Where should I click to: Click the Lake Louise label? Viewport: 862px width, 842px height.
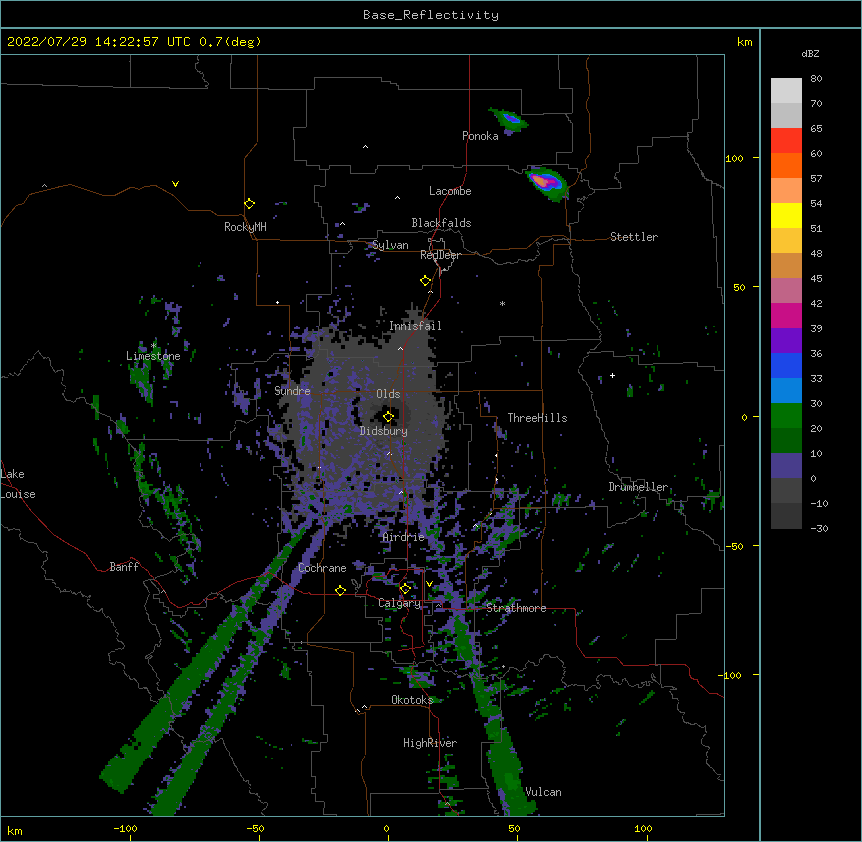click(x=18, y=484)
